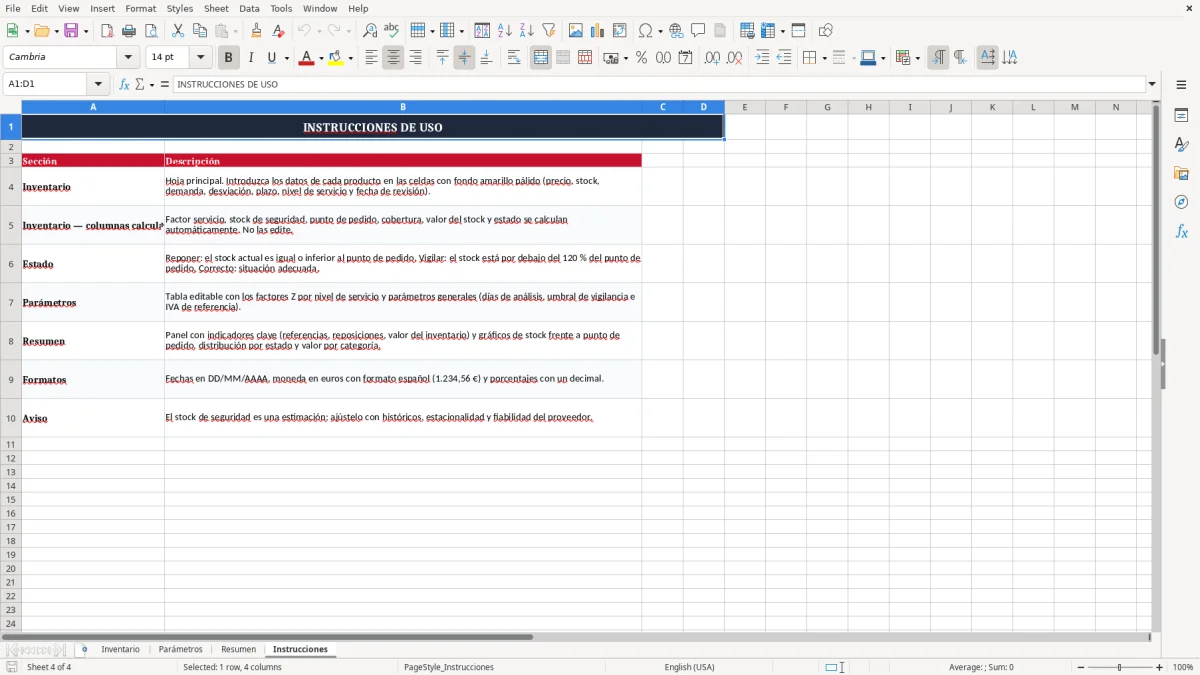
Task: Open the currency format dropdown arrow
Action: 625,58
